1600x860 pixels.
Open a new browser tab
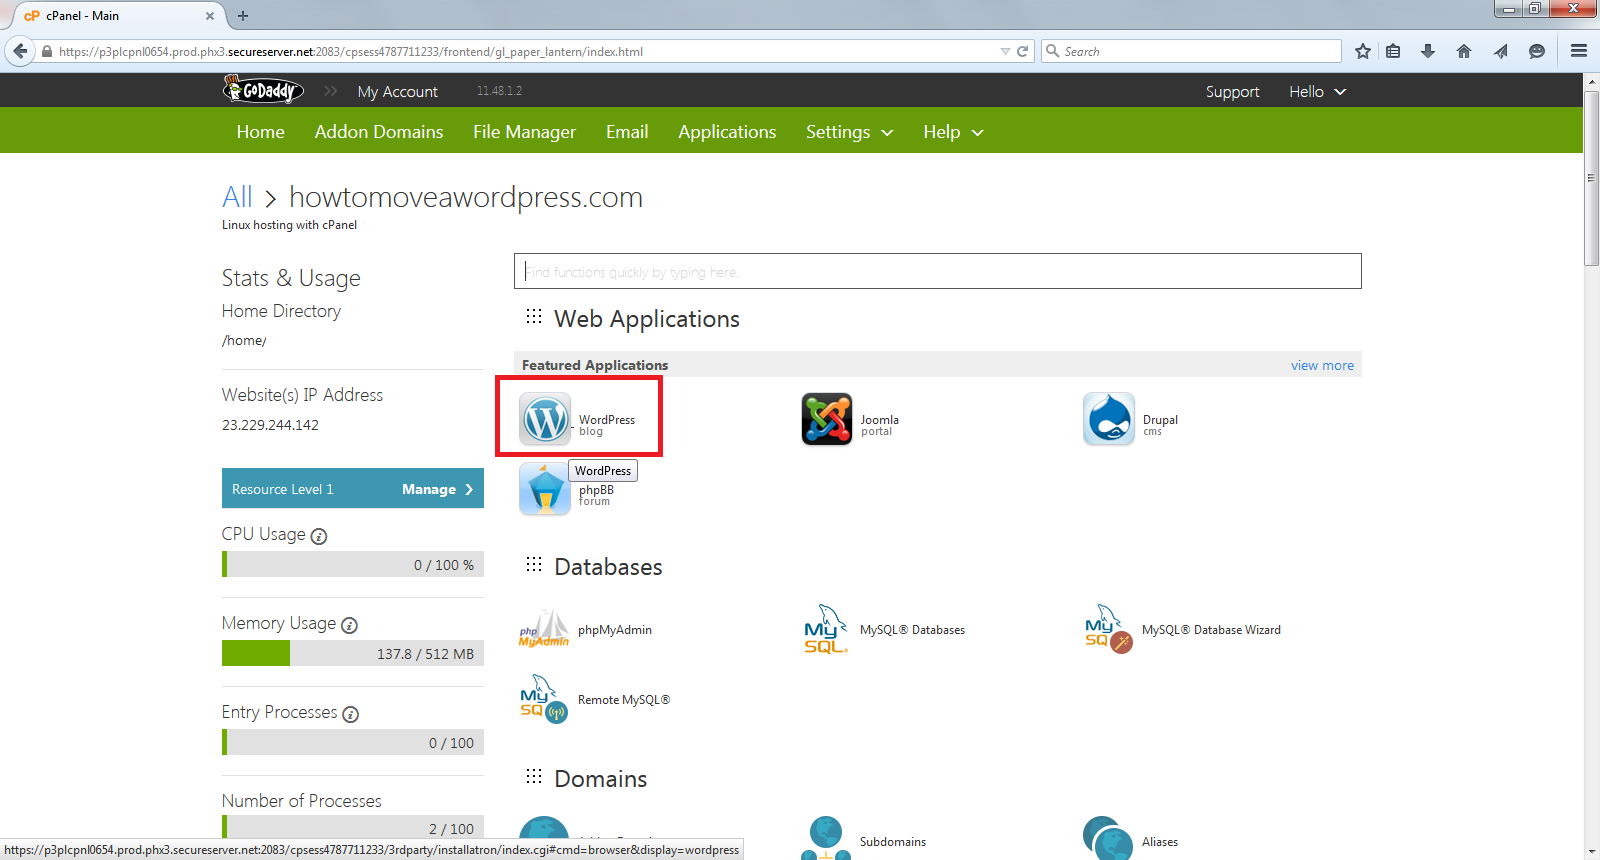243,16
